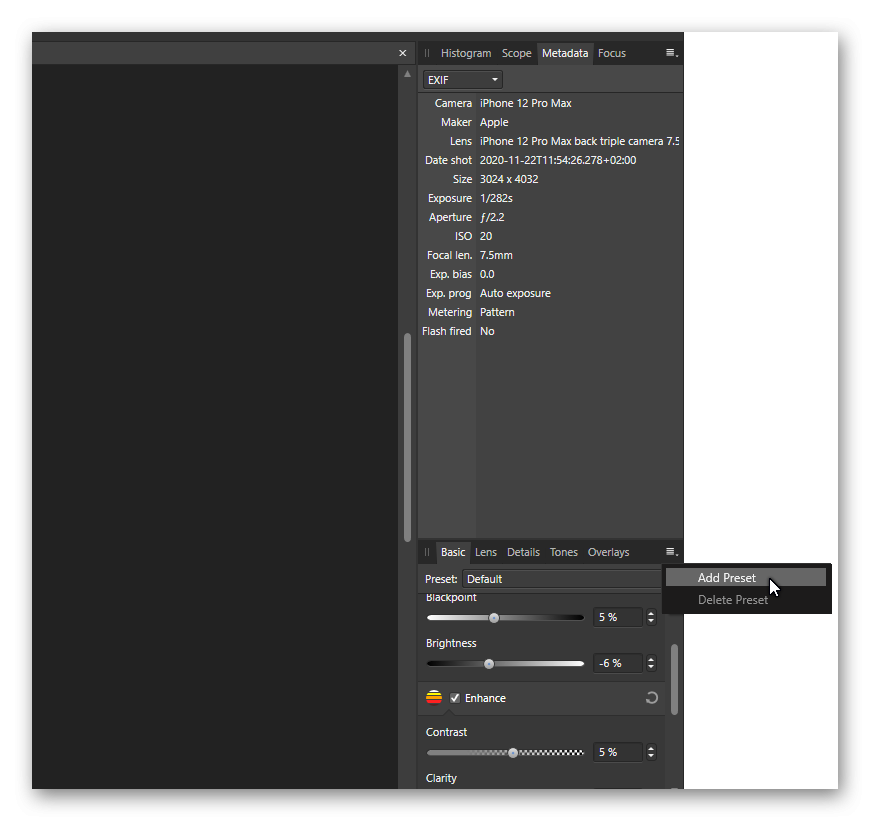The image size is (870, 821).
Task: Switch to the Focus tab
Action: 611,53
